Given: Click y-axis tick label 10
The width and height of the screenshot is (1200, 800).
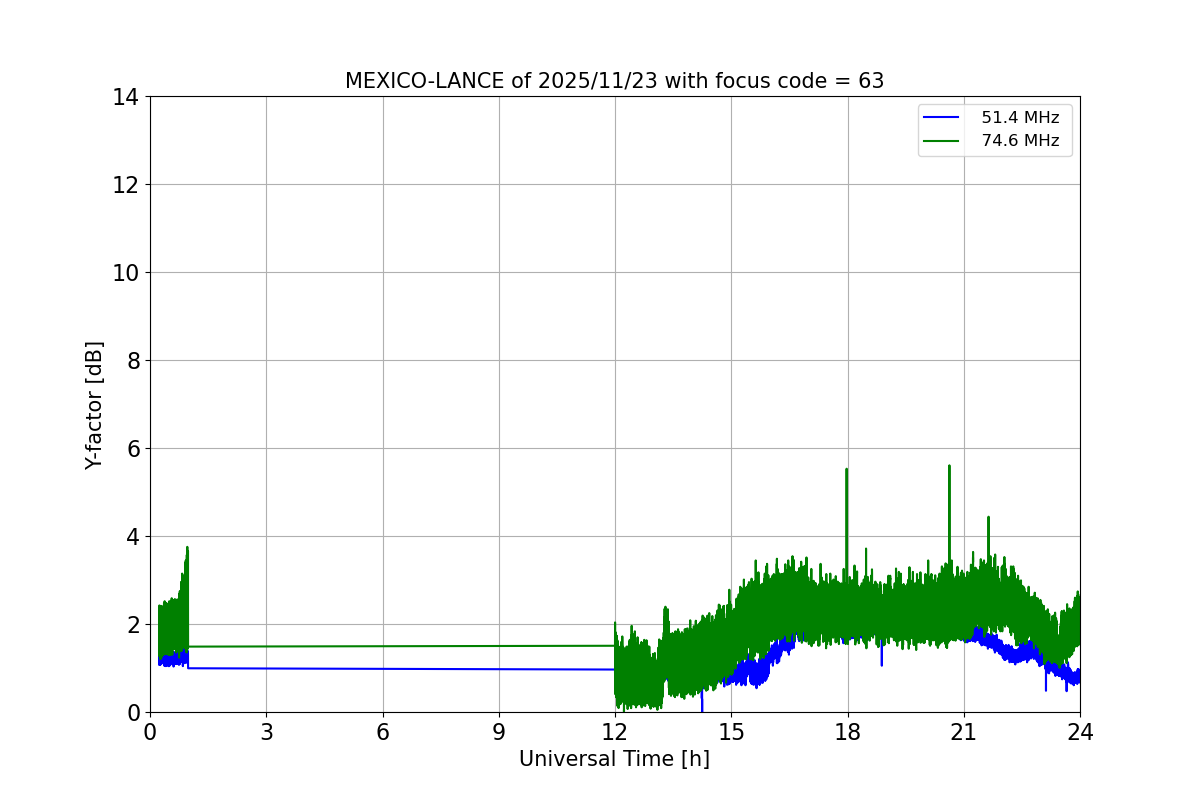Looking at the screenshot, I should coord(125,273).
